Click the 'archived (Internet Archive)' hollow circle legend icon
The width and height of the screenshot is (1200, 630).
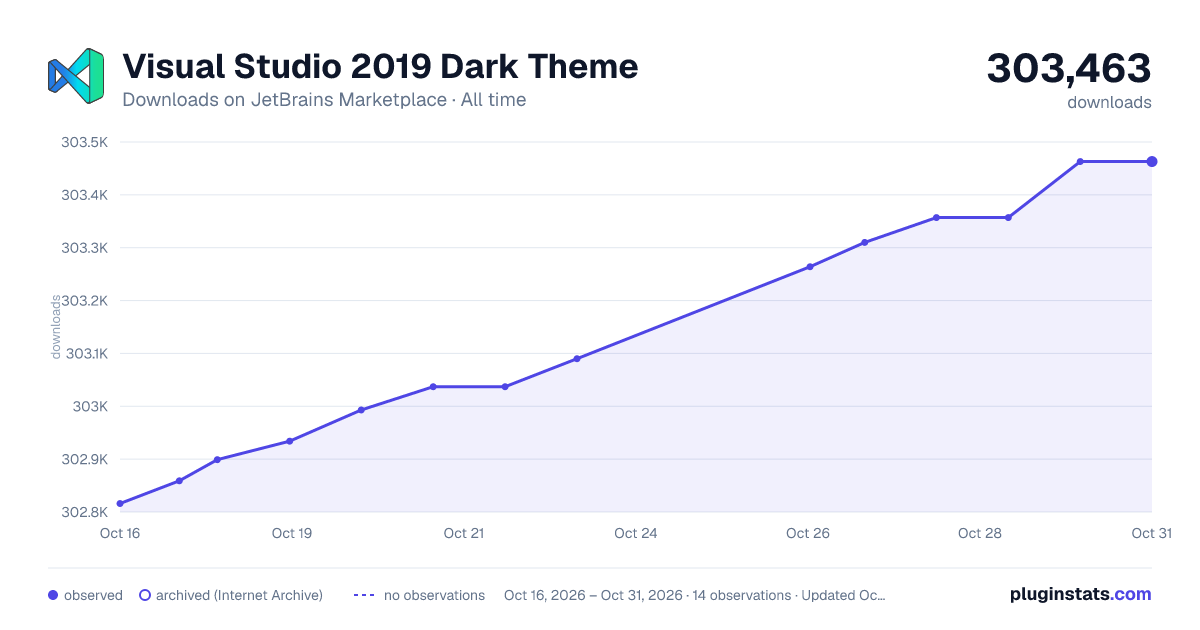(144, 595)
